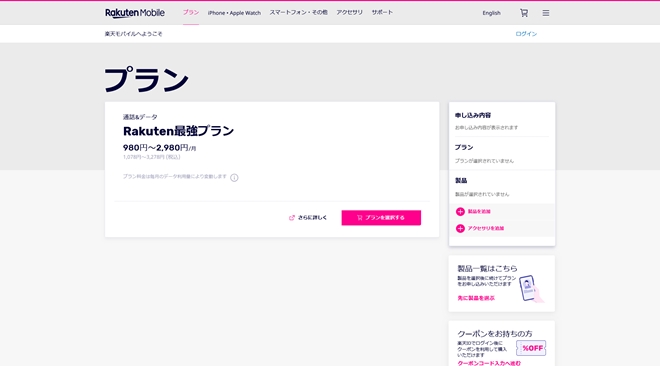Click the 先に製品を選ぶ link

[476, 298]
